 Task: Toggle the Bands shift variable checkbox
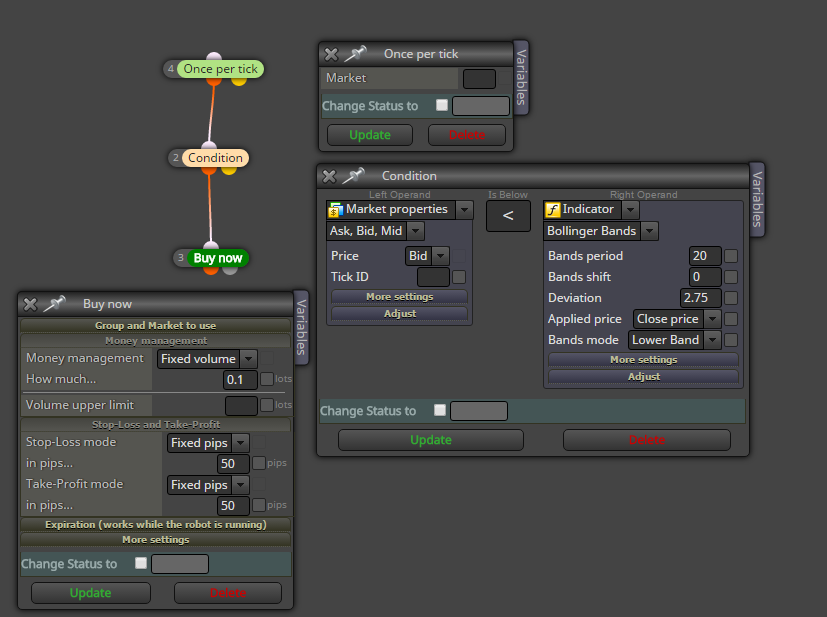(x=731, y=277)
